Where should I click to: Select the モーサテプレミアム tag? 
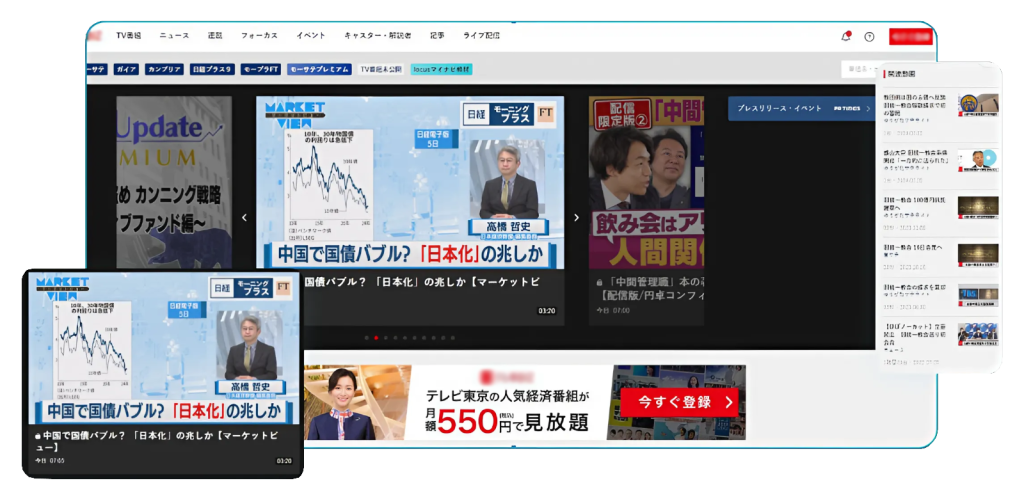(x=319, y=69)
